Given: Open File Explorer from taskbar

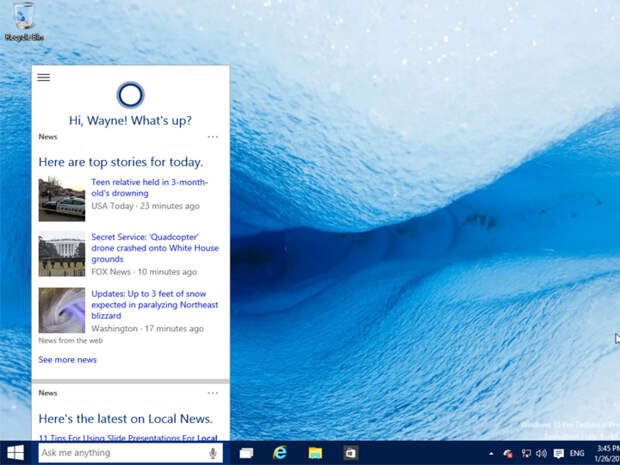Looking at the screenshot, I should click(315, 453).
